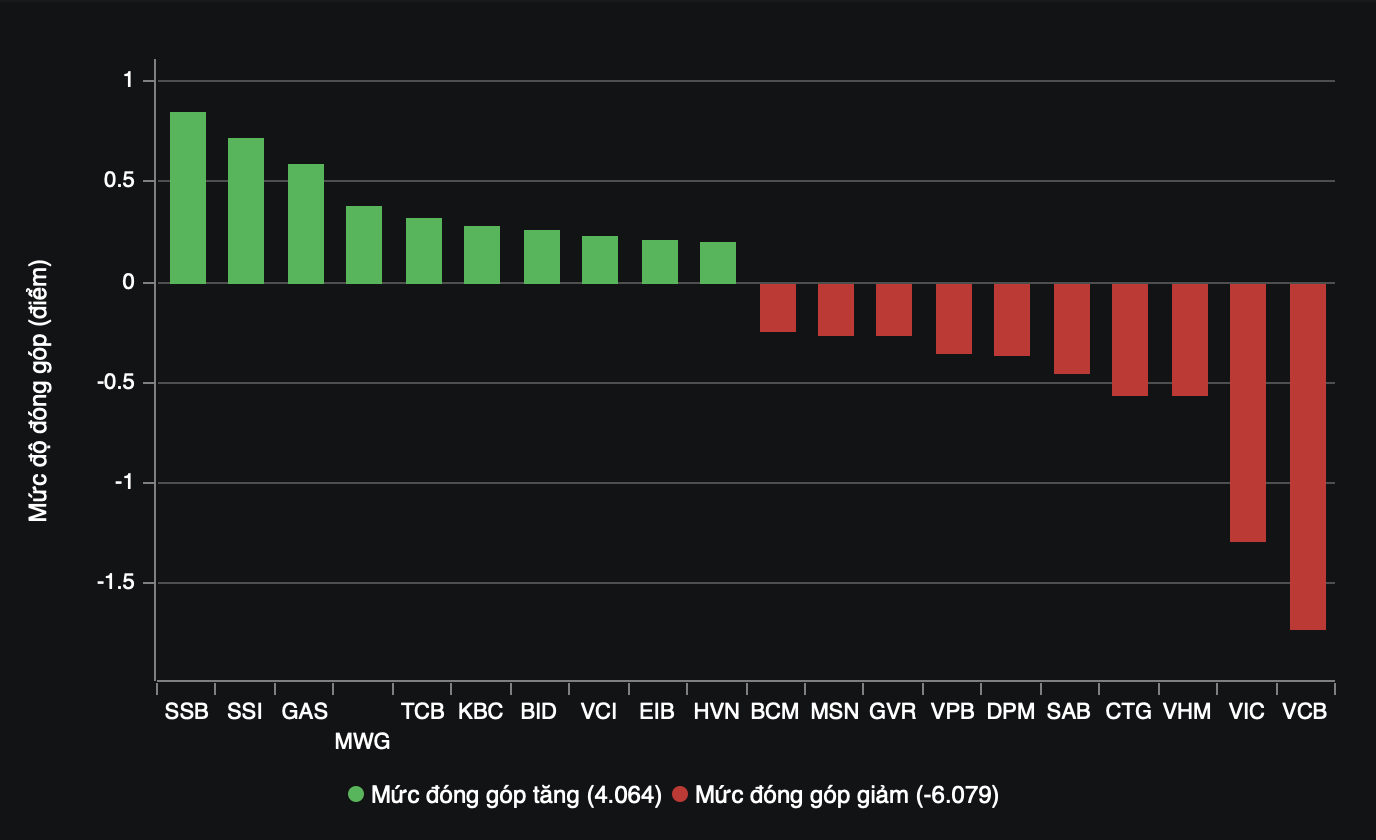Screen dimensions: 1376x840
Task: Select the BCM red bar
Action: pyautogui.click(x=777, y=307)
